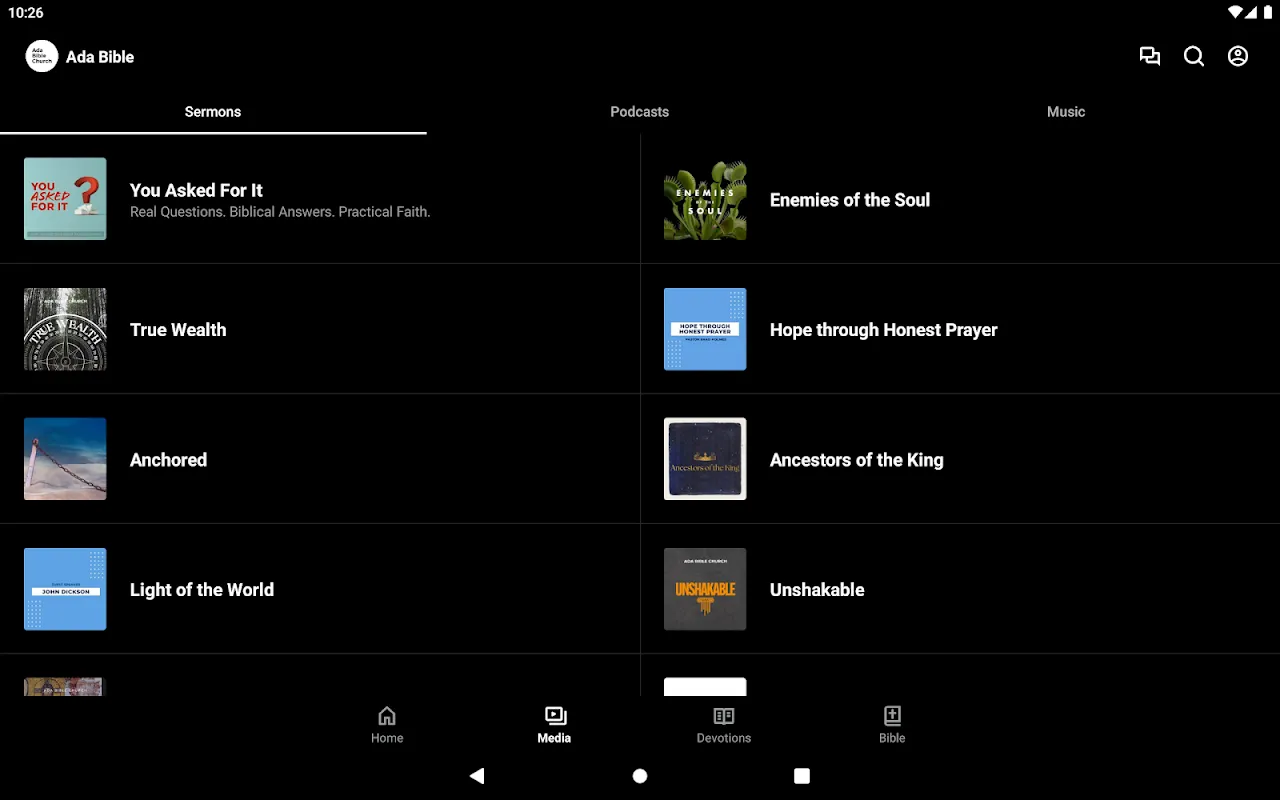Go to Home in bottom navigation
The width and height of the screenshot is (1280, 800).
click(387, 725)
